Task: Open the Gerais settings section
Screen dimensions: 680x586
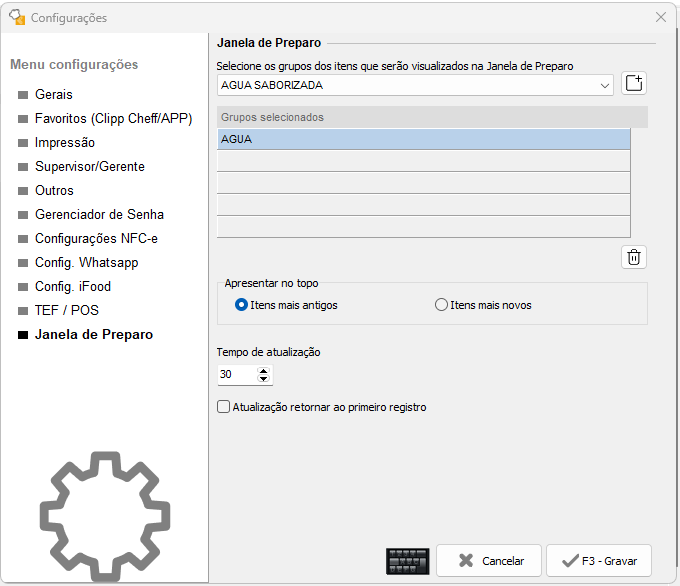Action: pos(54,94)
